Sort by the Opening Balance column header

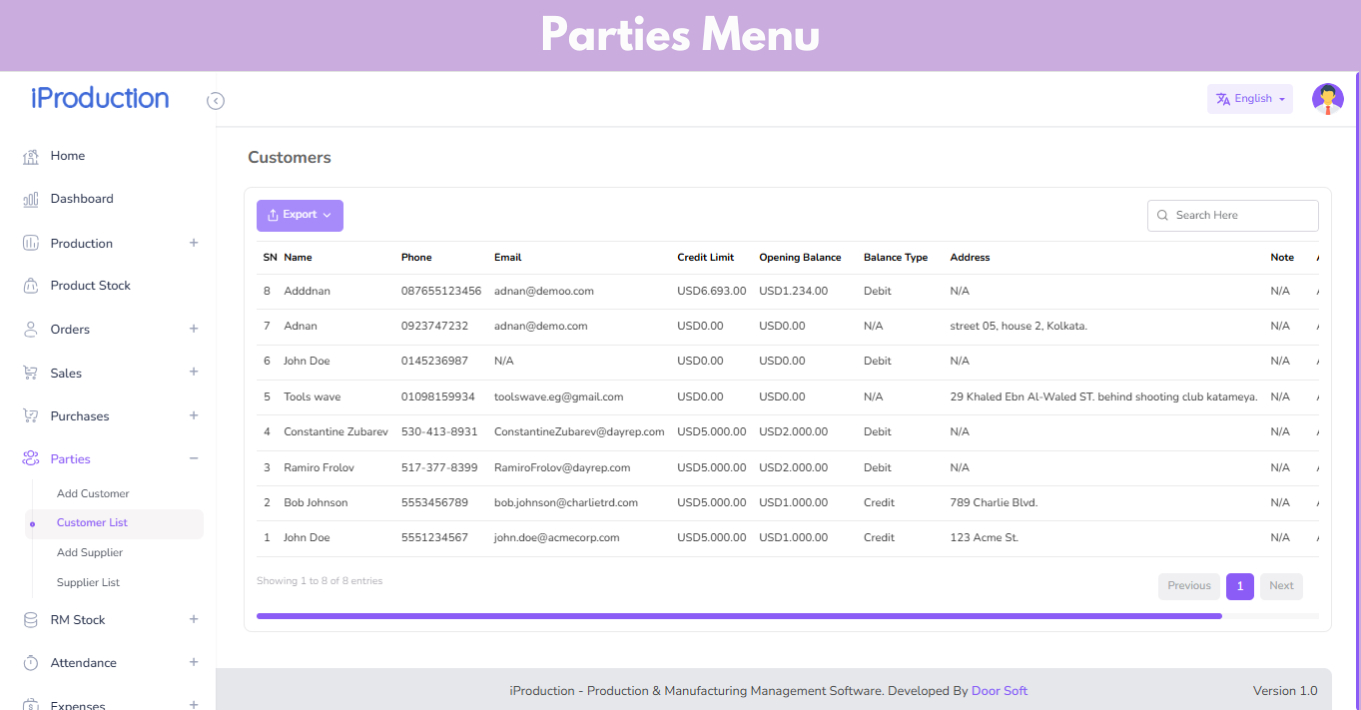tap(800, 258)
